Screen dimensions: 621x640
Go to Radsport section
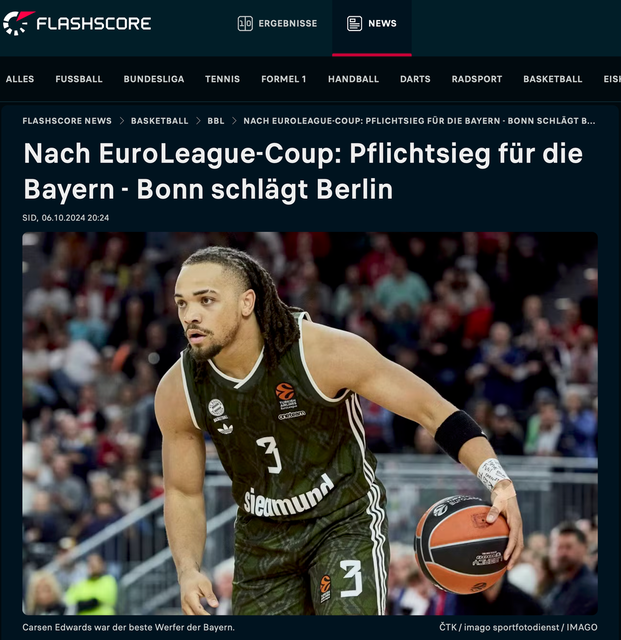coord(477,79)
